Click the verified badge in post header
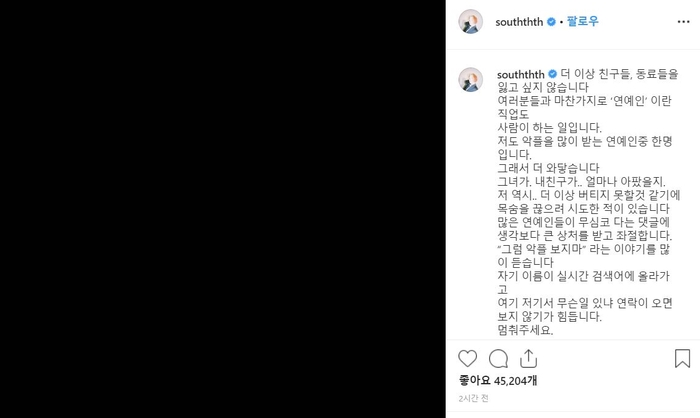This screenshot has height=418, width=700. [551, 22]
